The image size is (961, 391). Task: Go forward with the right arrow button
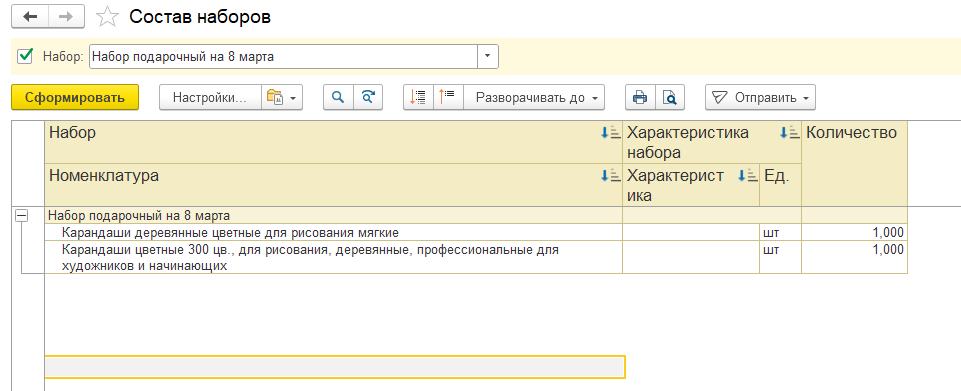(x=67, y=17)
